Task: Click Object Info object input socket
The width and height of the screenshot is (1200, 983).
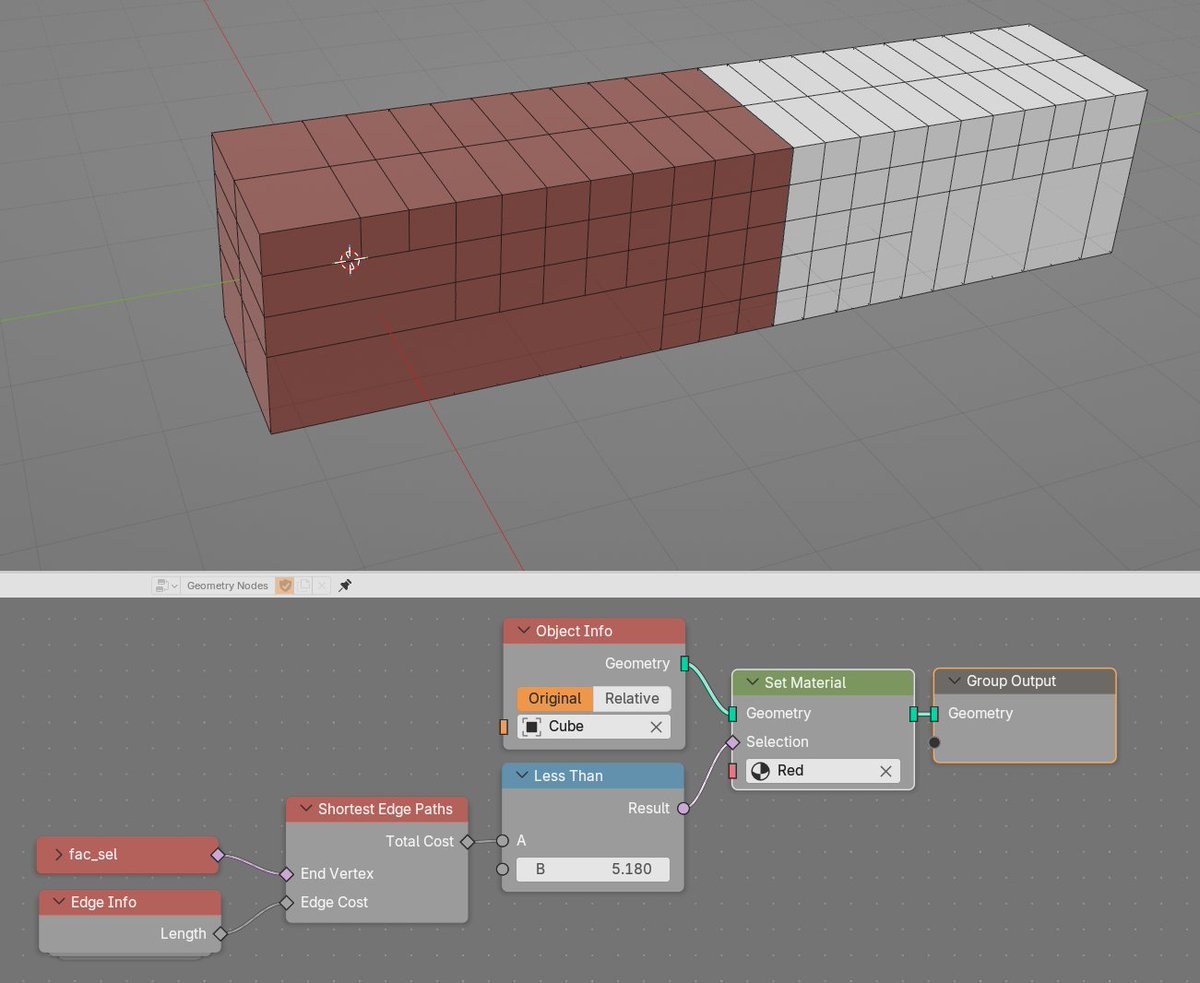Action: pos(504,727)
